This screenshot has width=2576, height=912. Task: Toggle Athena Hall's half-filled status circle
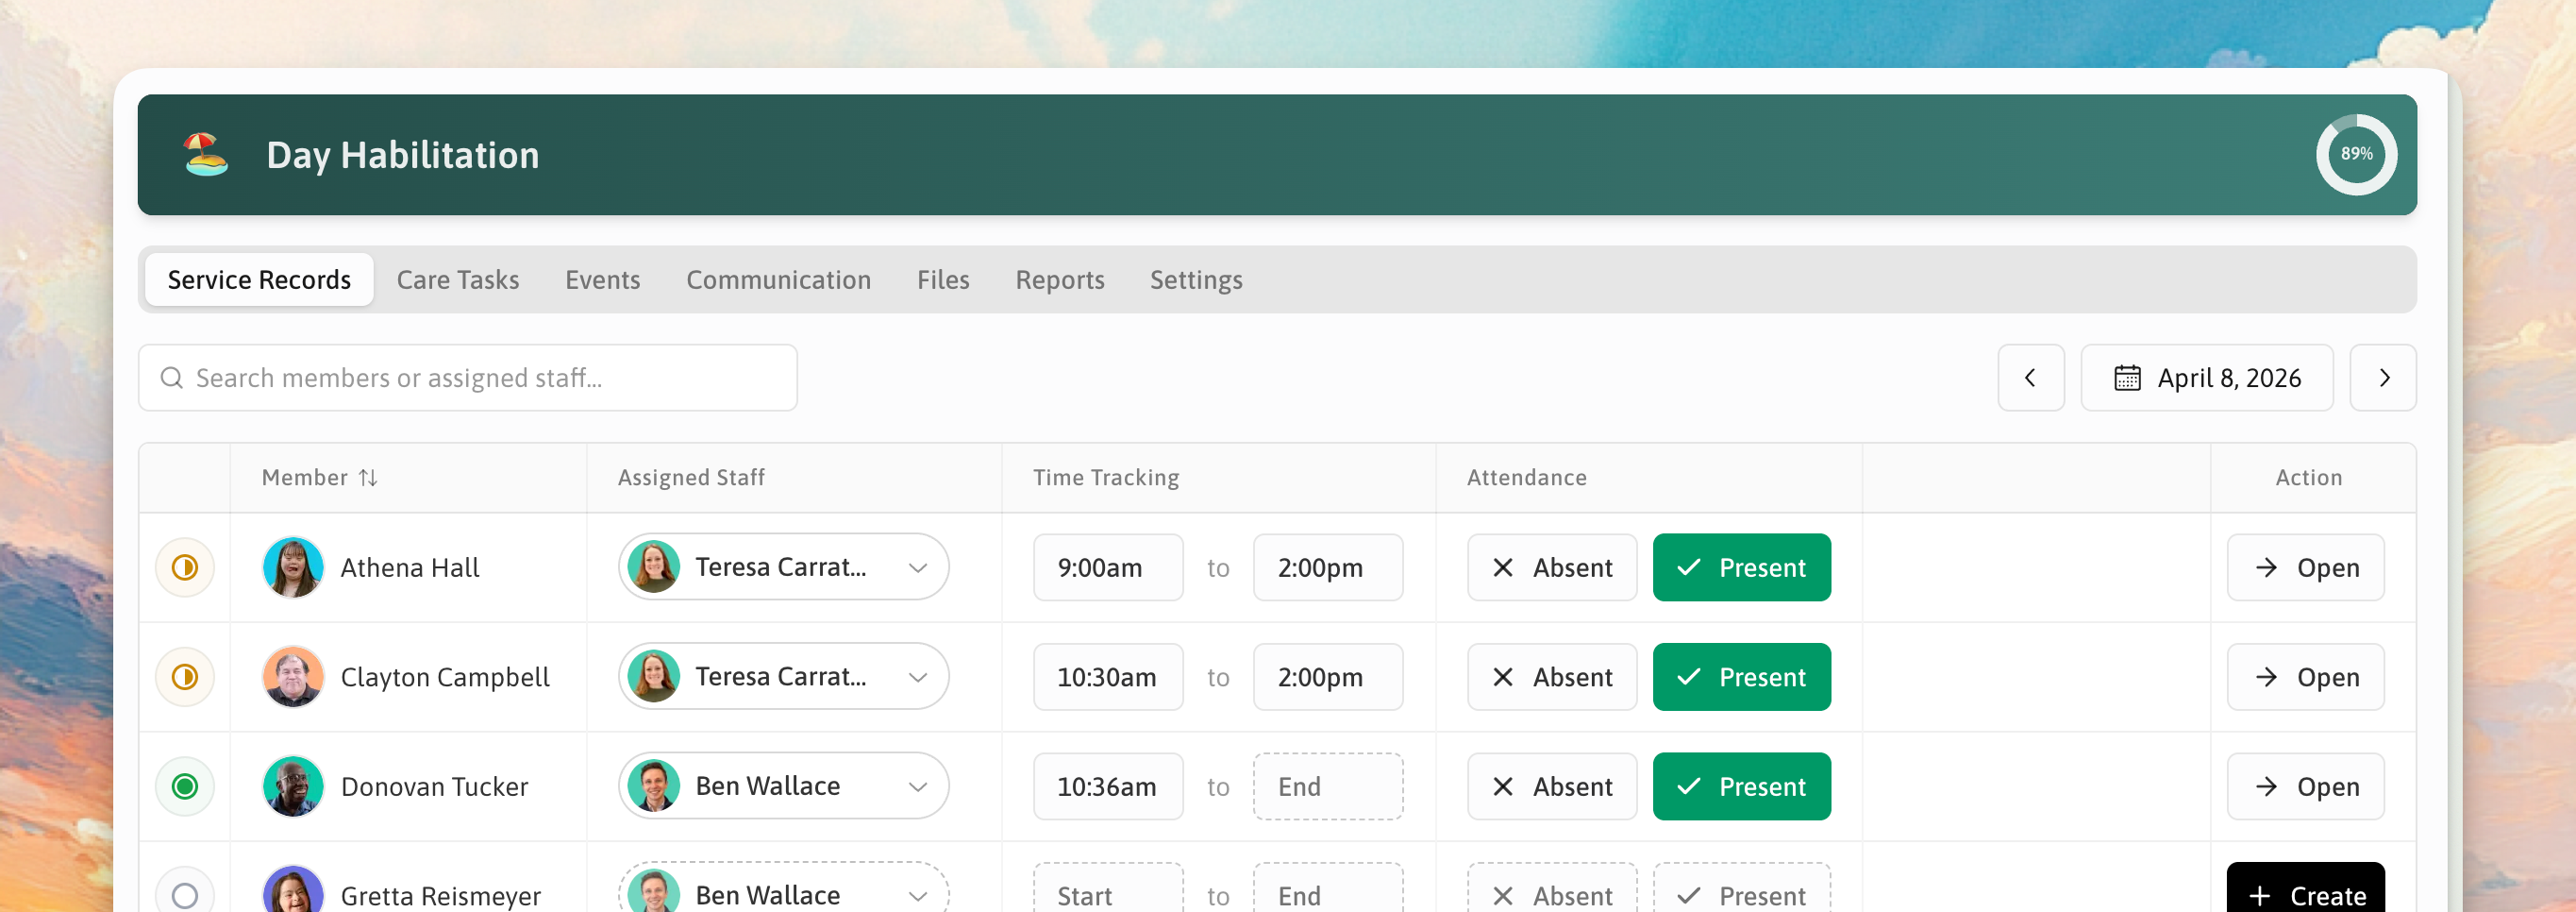(185, 568)
